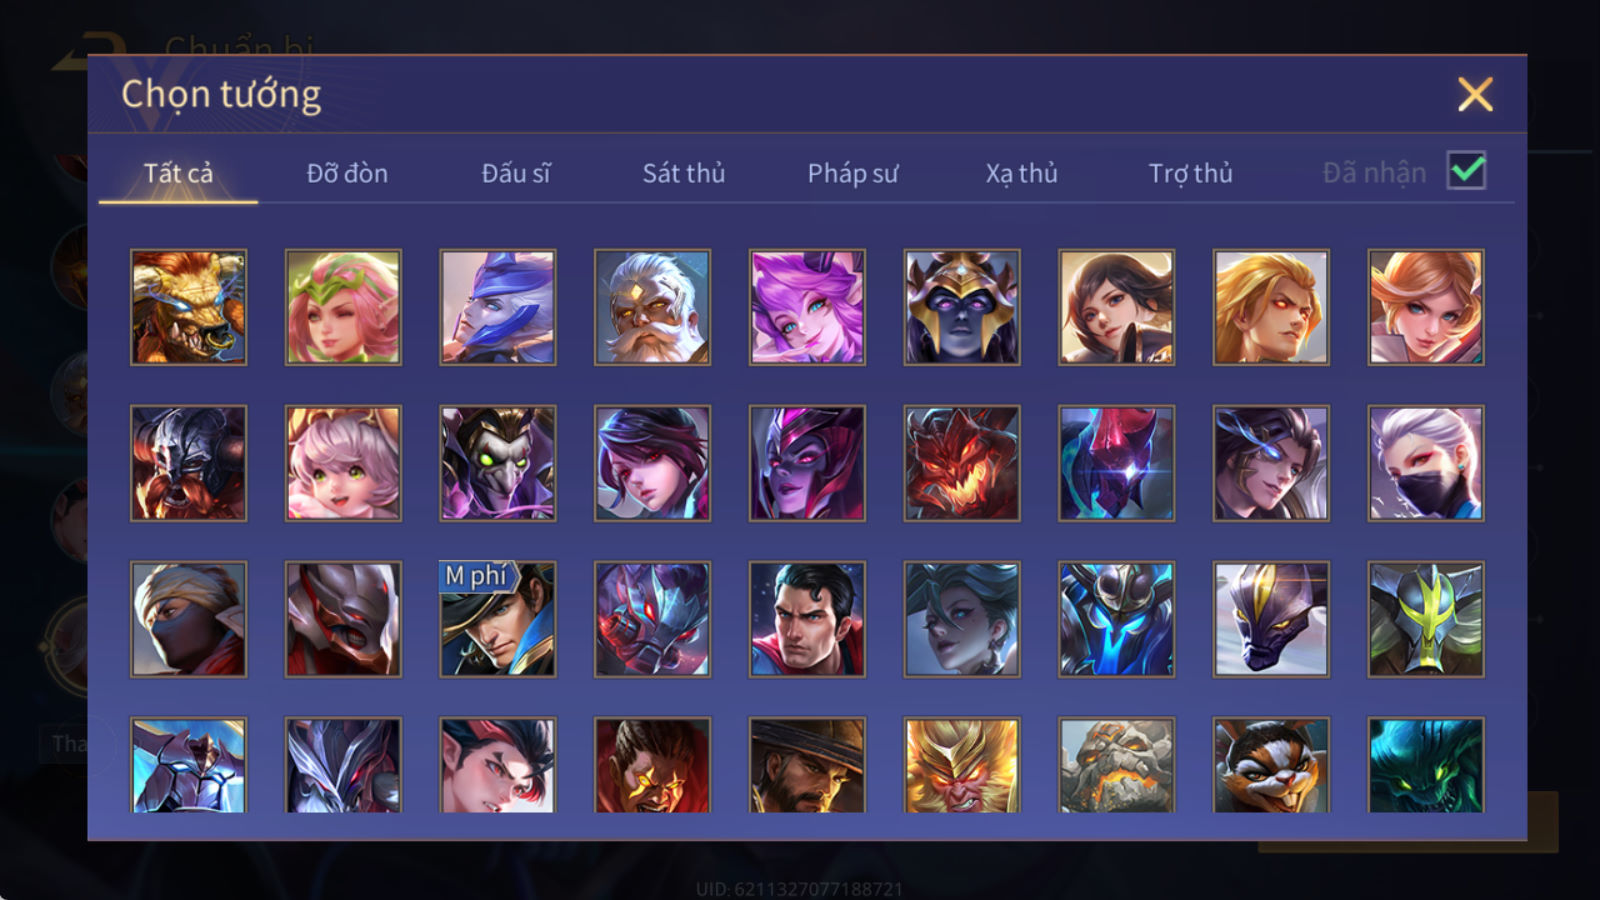The width and height of the screenshot is (1600, 900).
Task: Pick the green-eyed joker hero portrait
Action: click(498, 463)
